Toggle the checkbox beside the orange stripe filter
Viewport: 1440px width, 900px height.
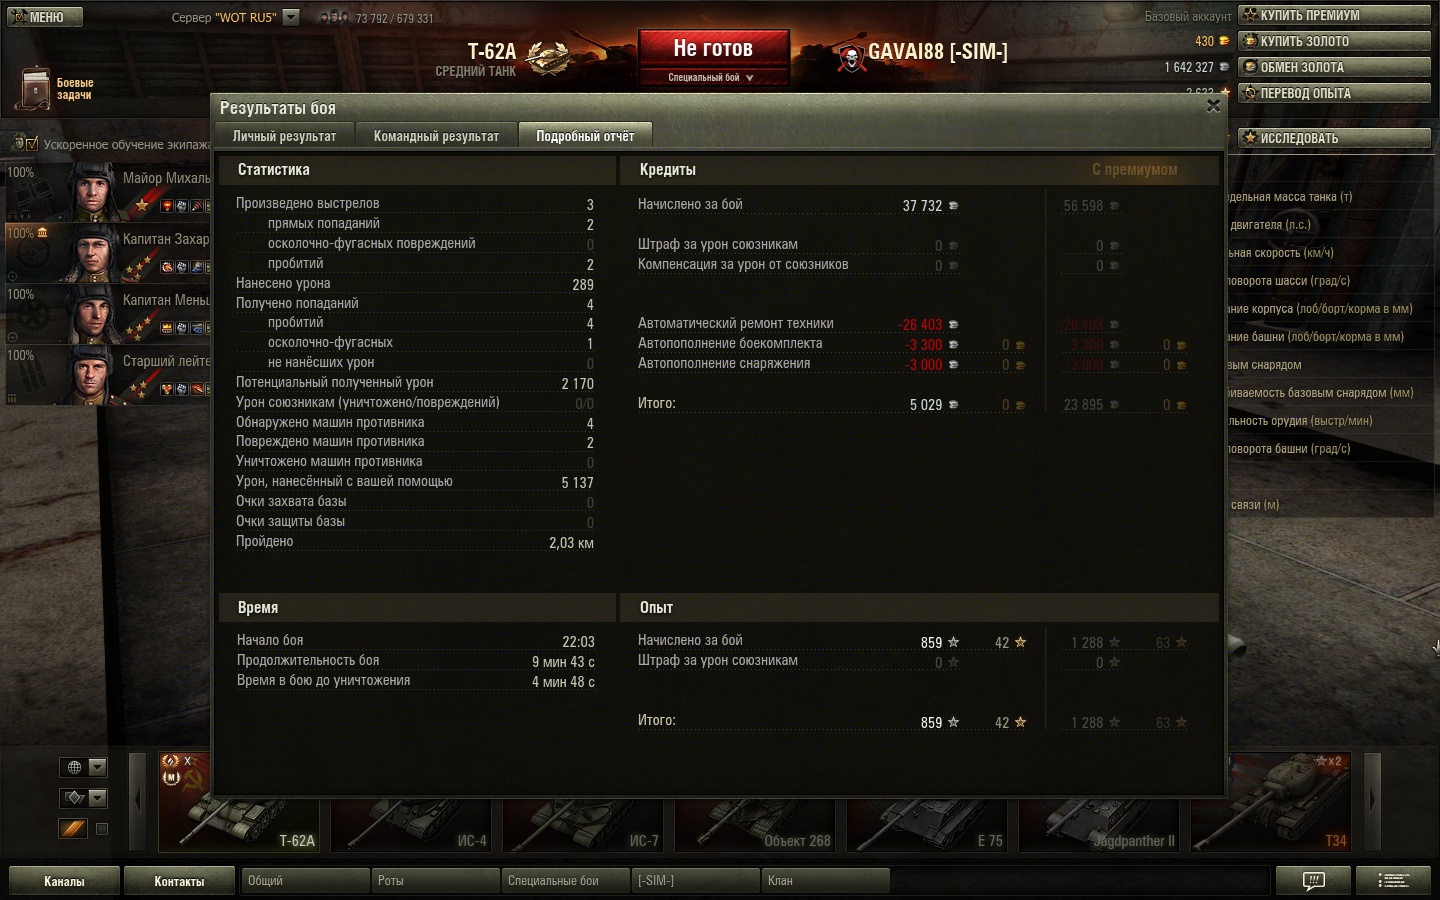pyautogui.click(x=101, y=829)
